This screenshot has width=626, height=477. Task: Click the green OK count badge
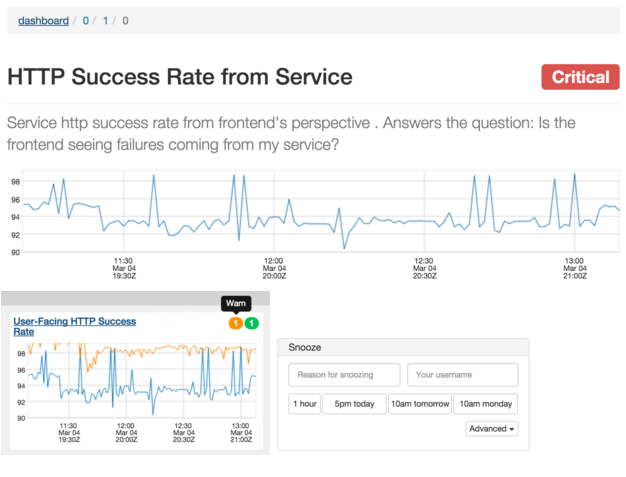pos(251,323)
